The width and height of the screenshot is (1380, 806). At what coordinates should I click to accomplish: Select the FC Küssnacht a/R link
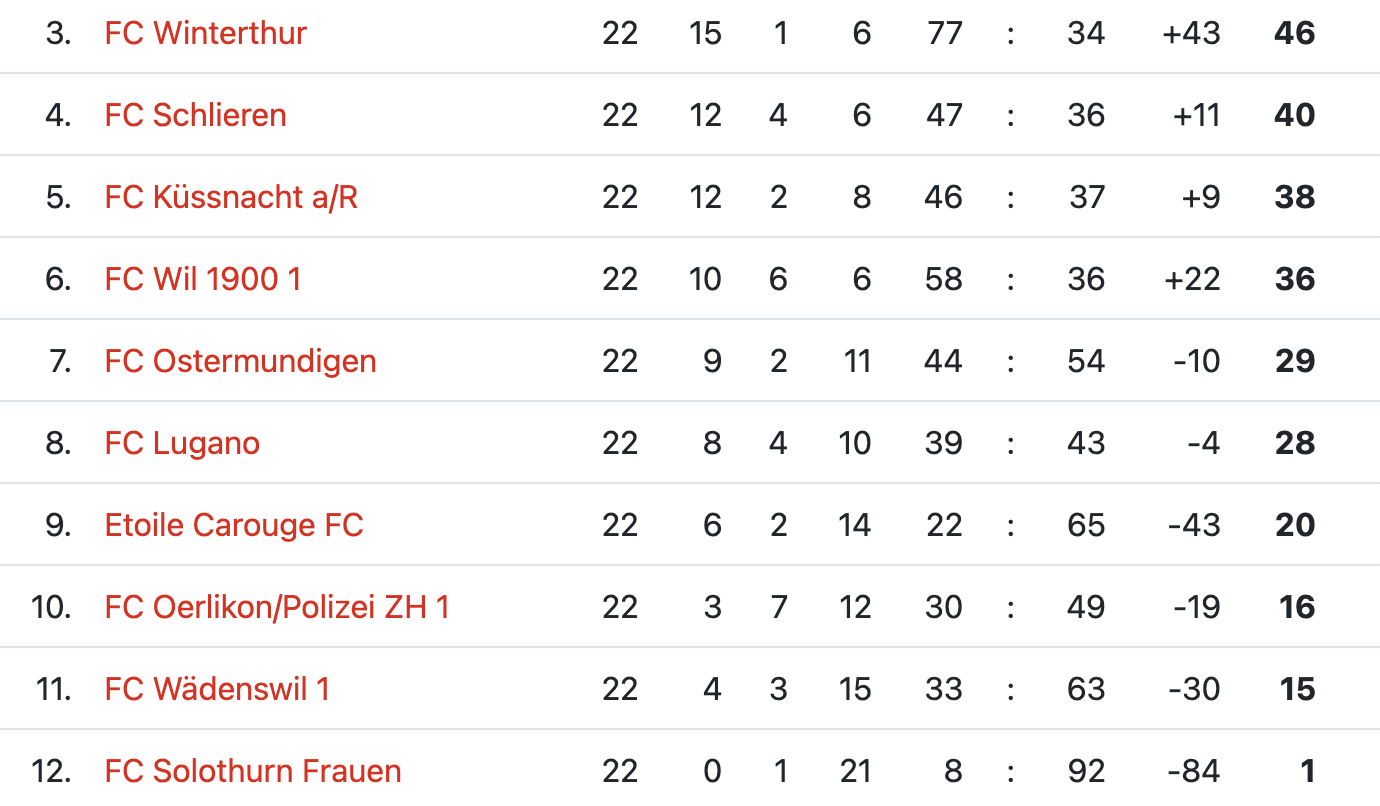231,197
